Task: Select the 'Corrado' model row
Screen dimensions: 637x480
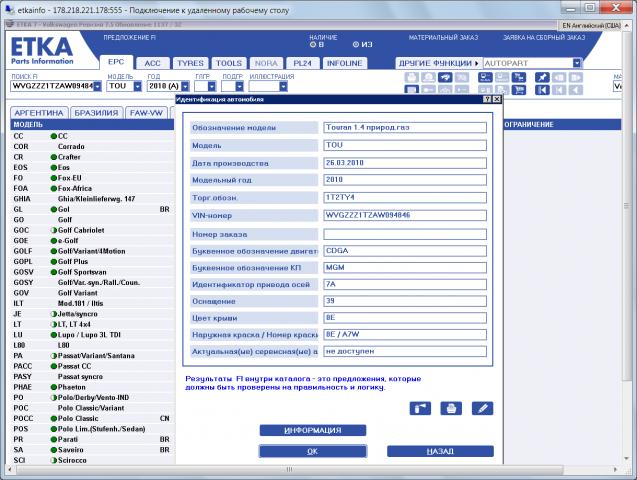Action: click(93, 146)
